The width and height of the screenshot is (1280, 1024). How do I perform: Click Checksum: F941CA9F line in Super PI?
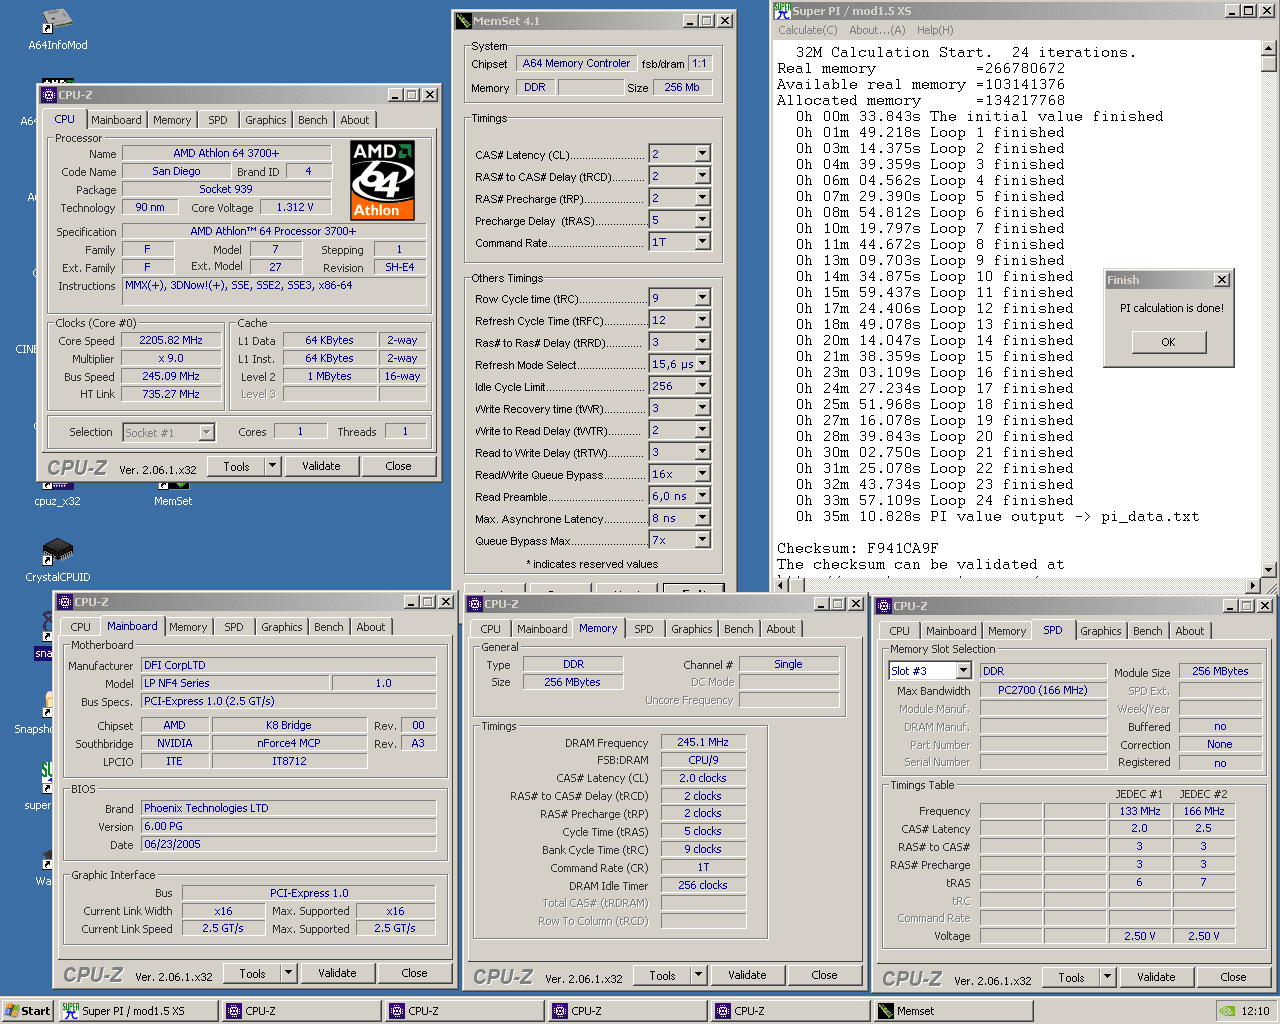click(x=858, y=548)
